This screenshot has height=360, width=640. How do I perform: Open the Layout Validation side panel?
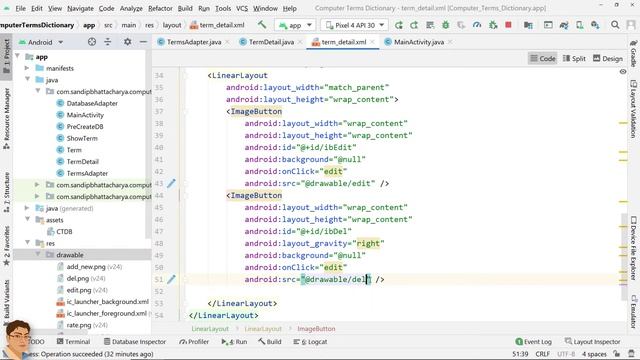633,109
